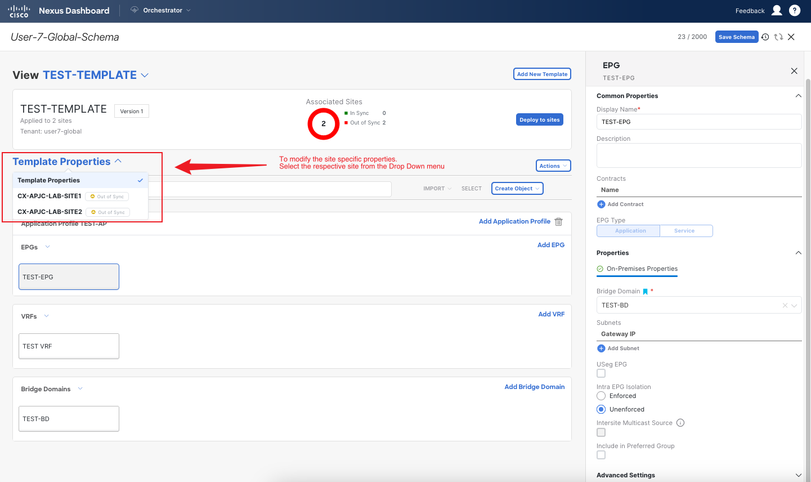
Task: Click the Add Bridge Domain link
Action: [x=534, y=386]
